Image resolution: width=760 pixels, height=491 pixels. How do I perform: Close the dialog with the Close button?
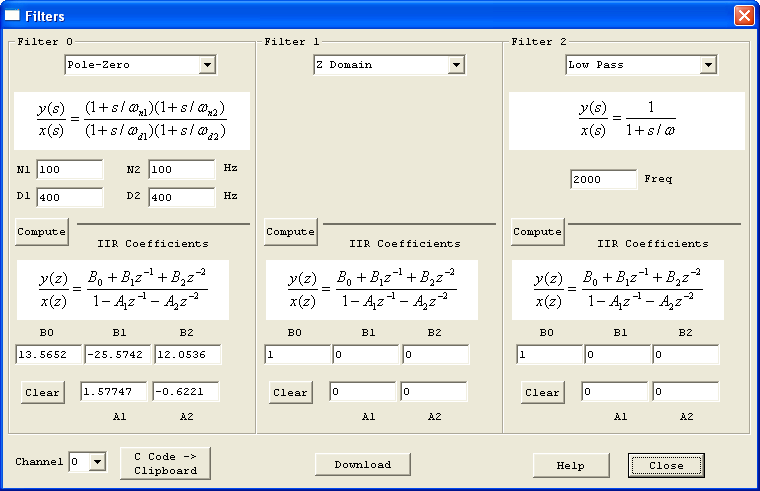tap(666, 465)
